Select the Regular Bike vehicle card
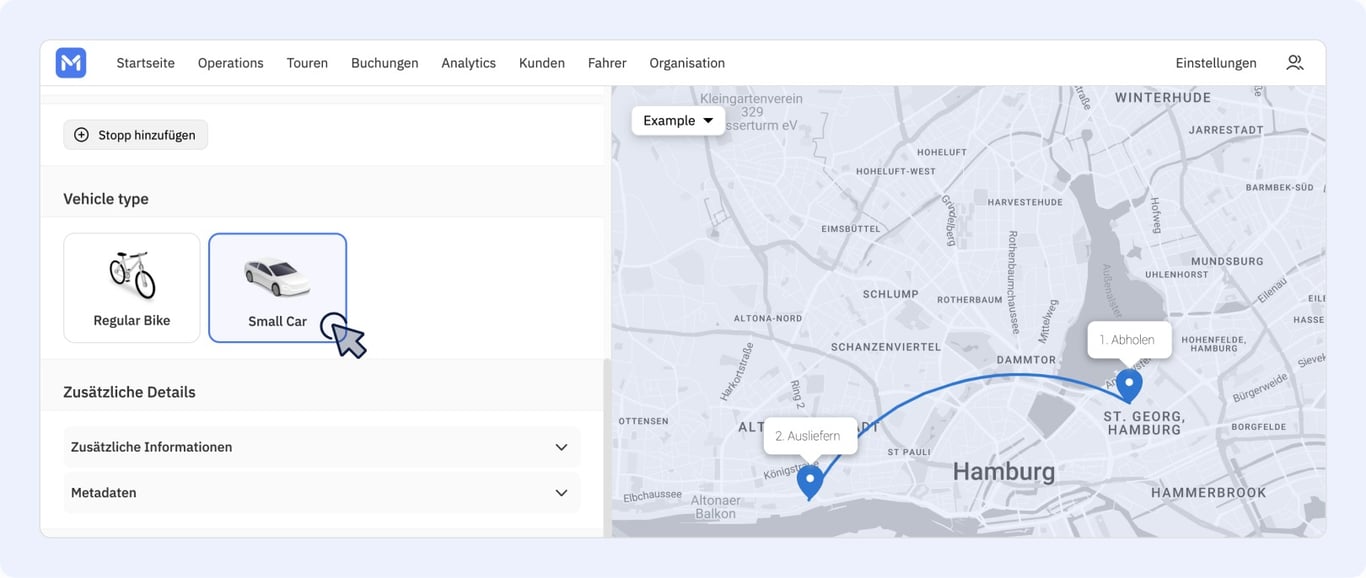This screenshot has height=578, width=1366. click(x=132, y=288)
